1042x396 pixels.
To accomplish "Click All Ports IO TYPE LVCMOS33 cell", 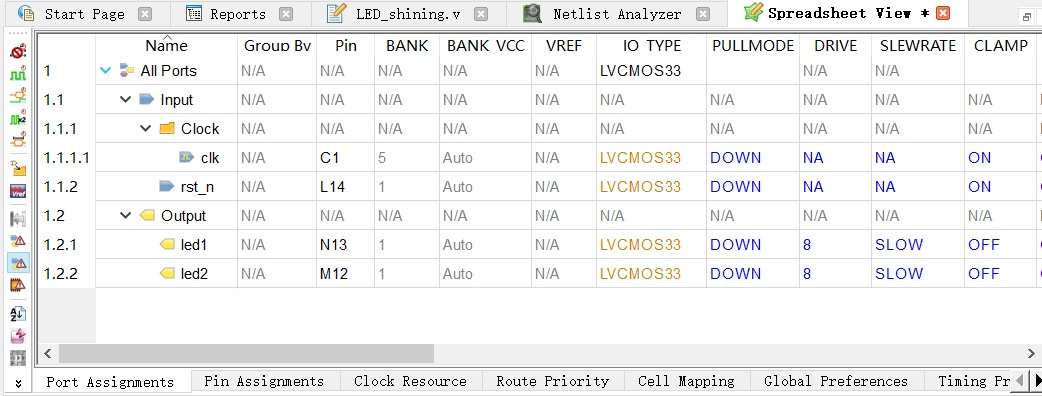I will click(x=651, y=70).
